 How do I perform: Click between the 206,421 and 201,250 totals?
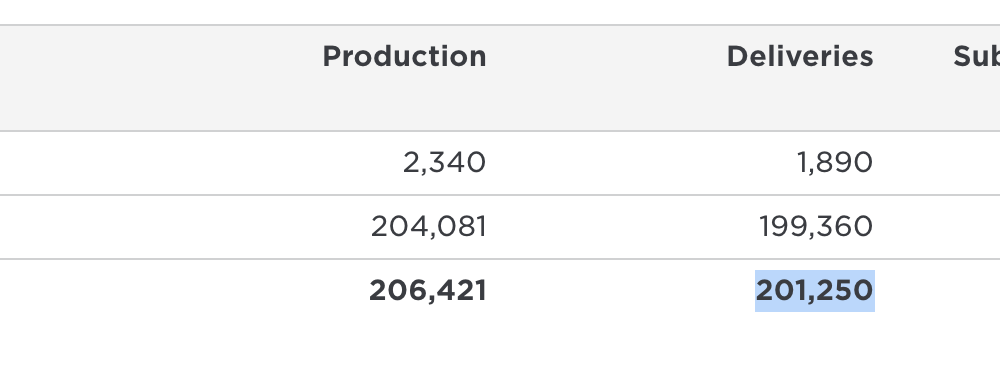click(621, 291)
